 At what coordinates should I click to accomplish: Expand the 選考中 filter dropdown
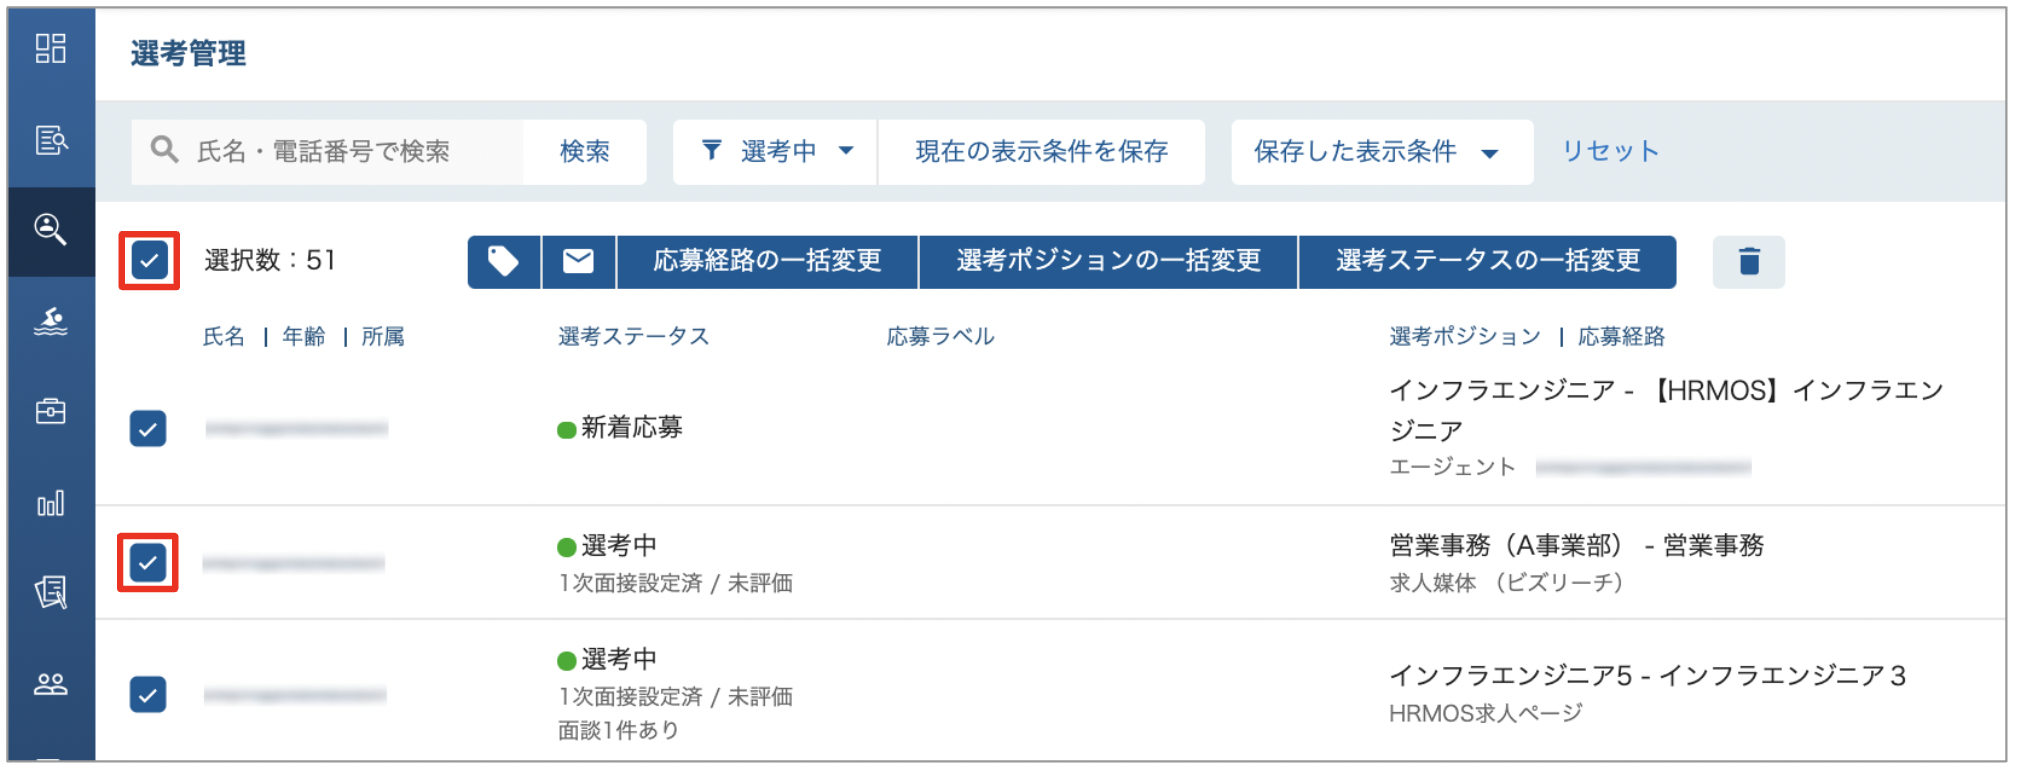coord(776,152)
